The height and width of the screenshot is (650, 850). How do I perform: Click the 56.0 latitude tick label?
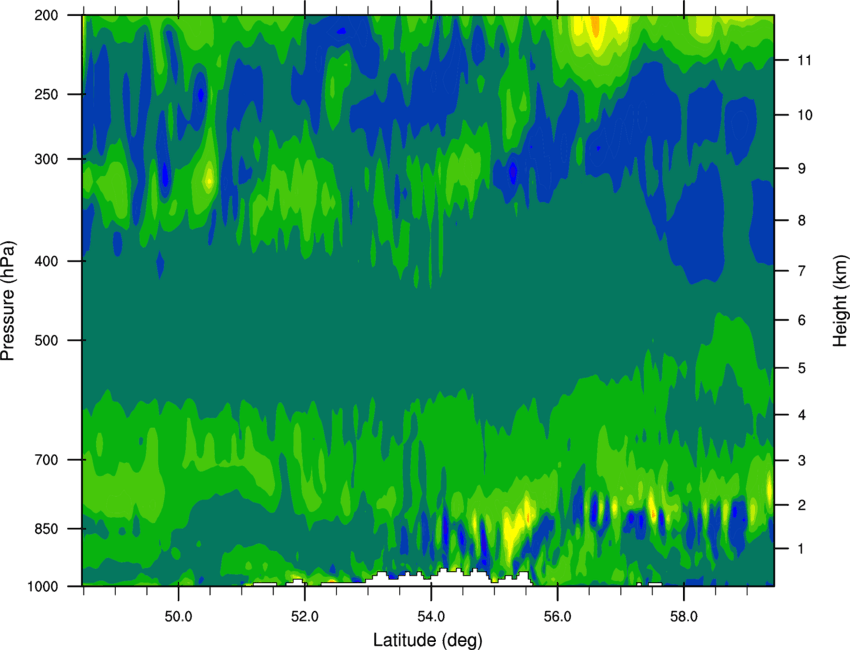(558, 617)
